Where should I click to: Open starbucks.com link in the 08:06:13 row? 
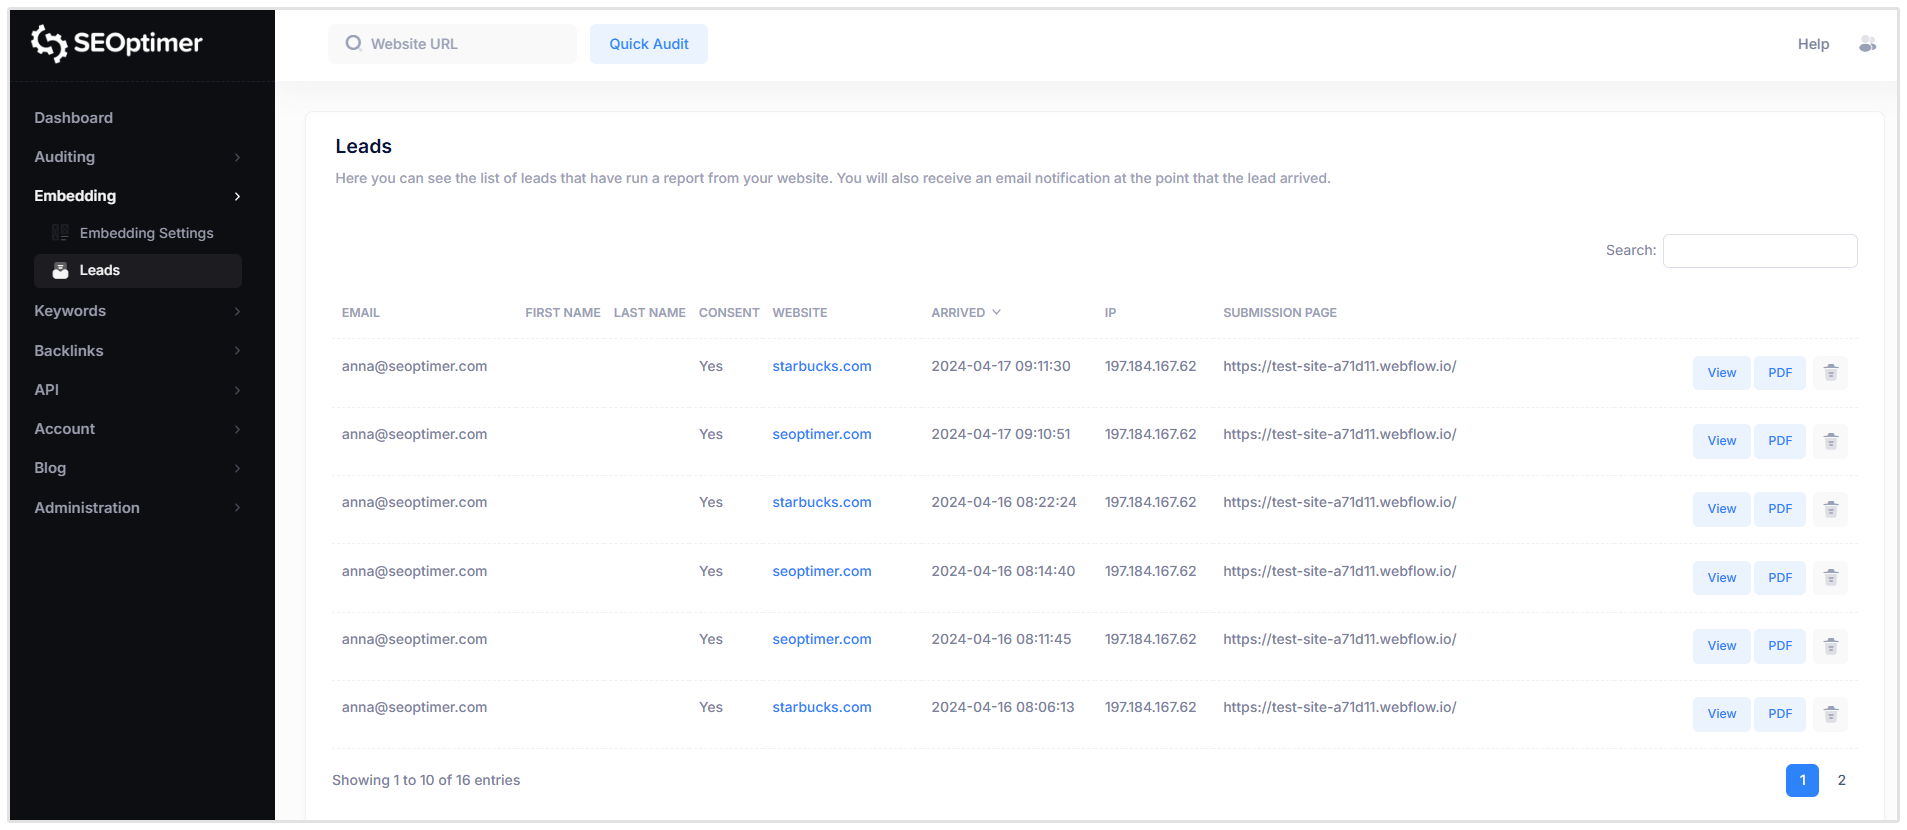coord(822,707)
